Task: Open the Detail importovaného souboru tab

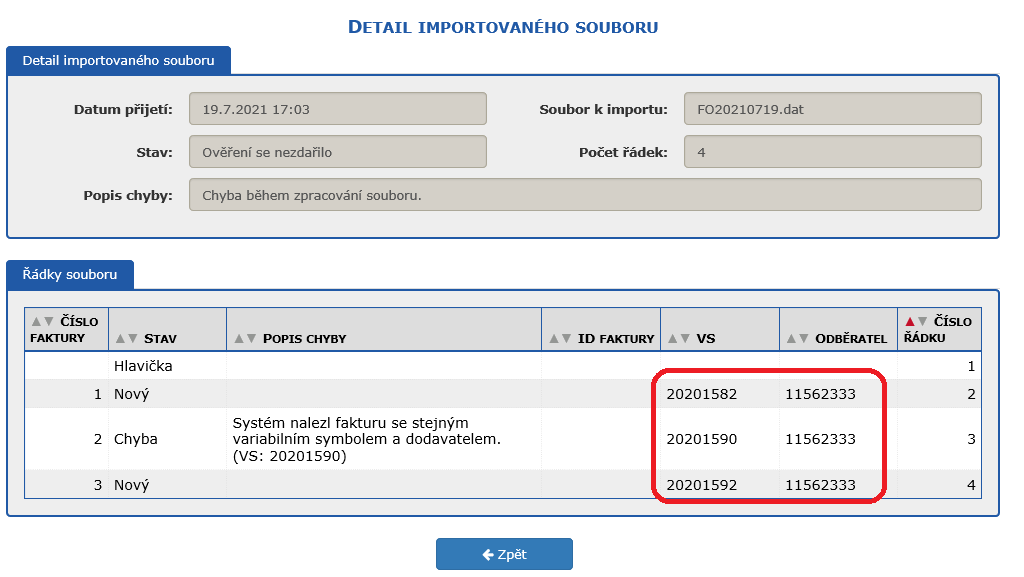Action: tap(118, 61)
